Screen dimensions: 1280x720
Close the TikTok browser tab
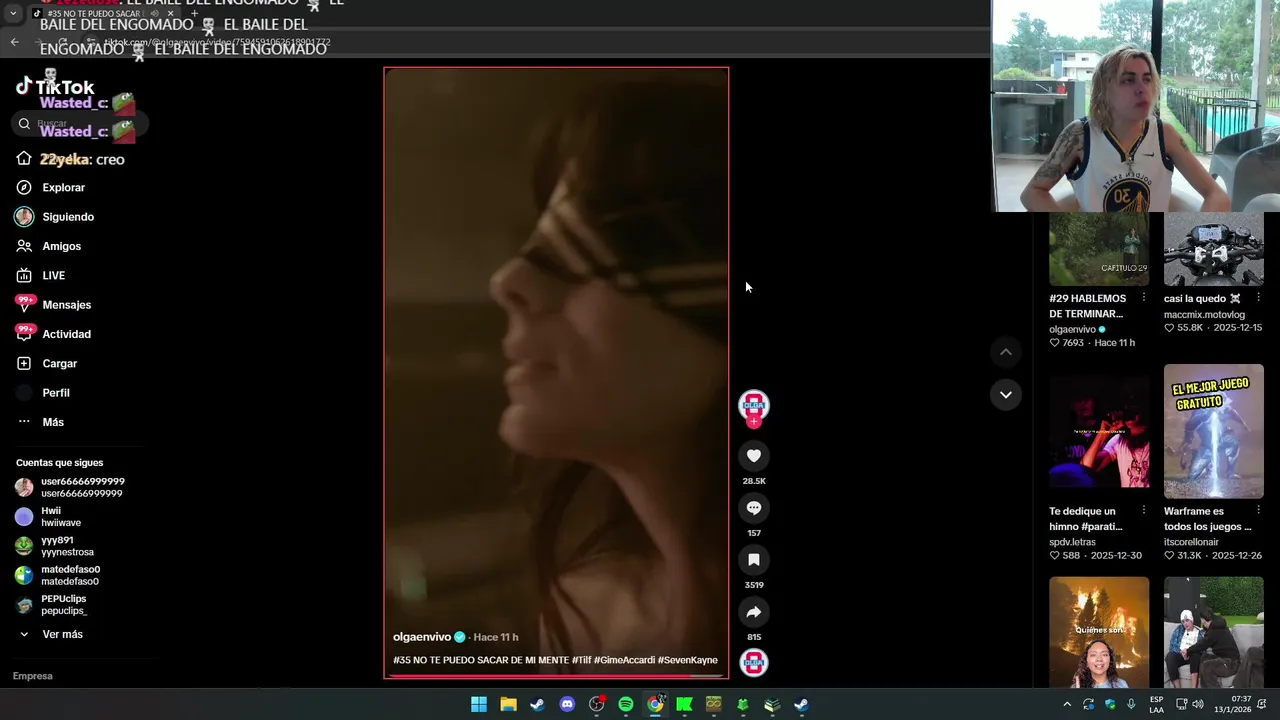point(170,14)
